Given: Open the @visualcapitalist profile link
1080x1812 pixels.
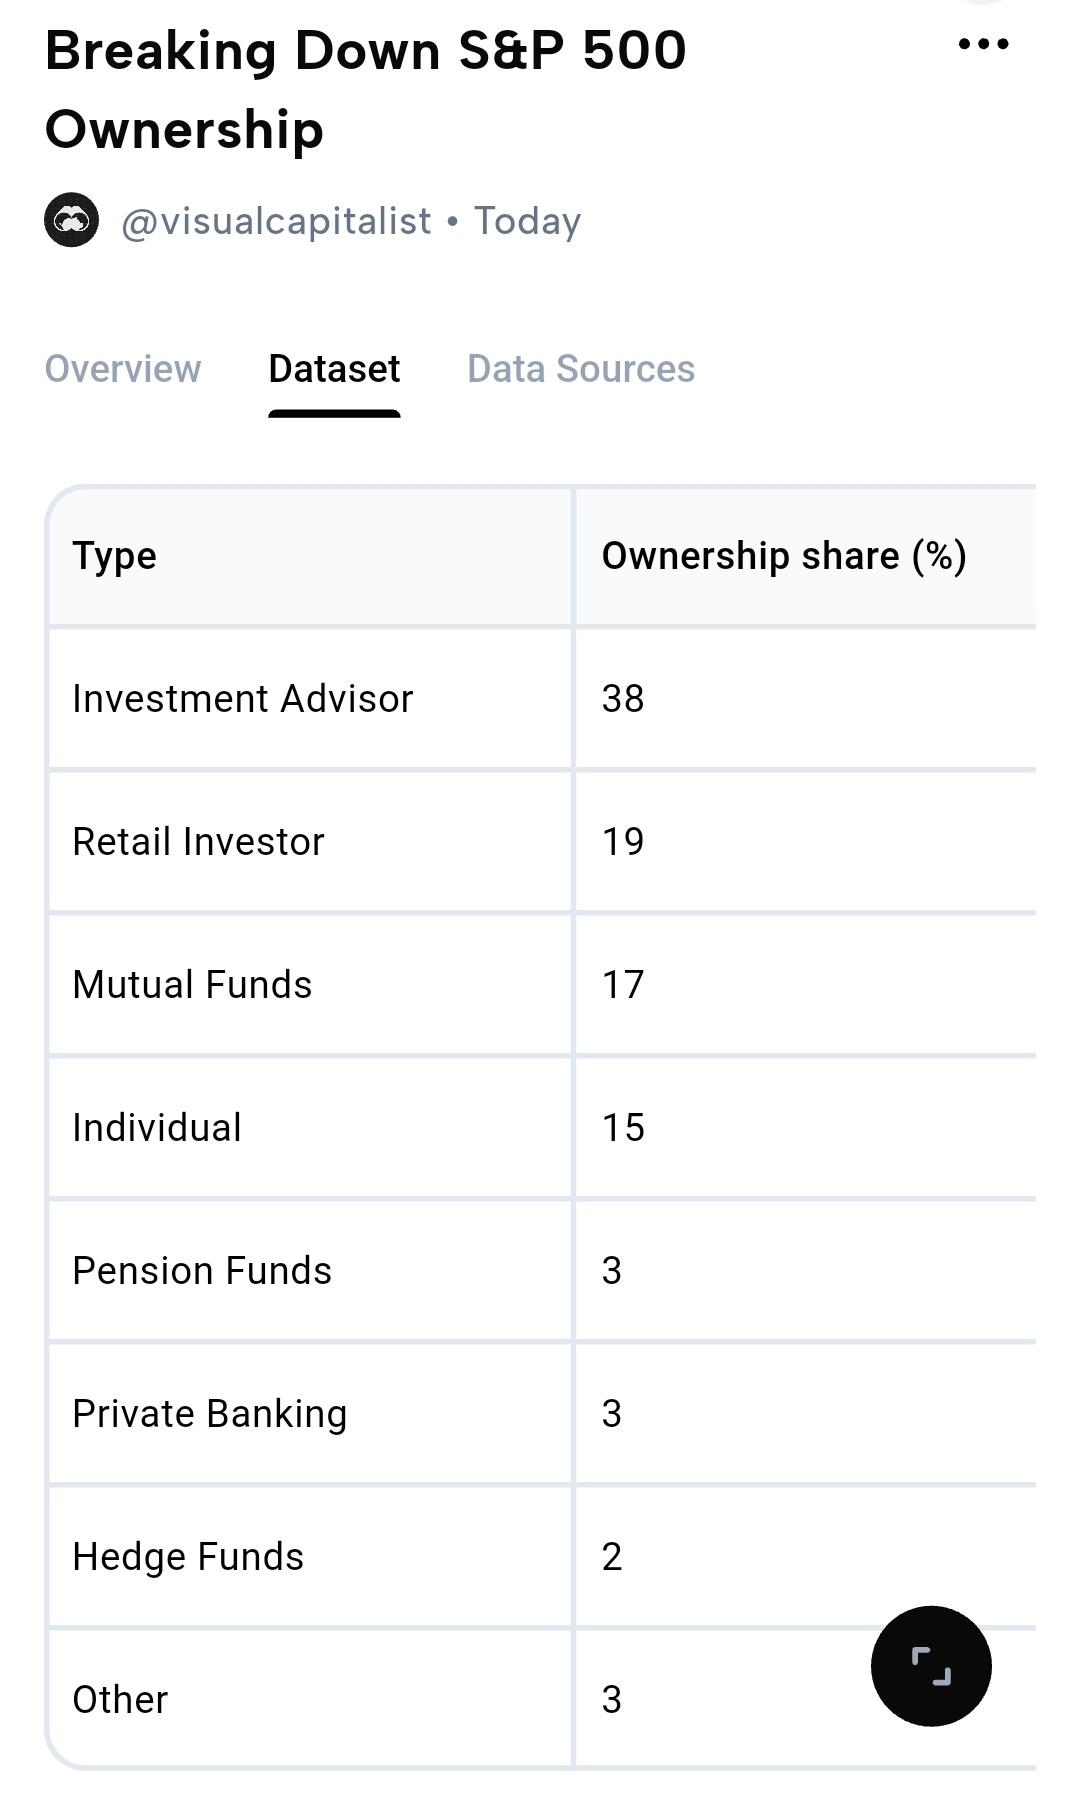Looking at the screenshot, I should coord(277,221).
